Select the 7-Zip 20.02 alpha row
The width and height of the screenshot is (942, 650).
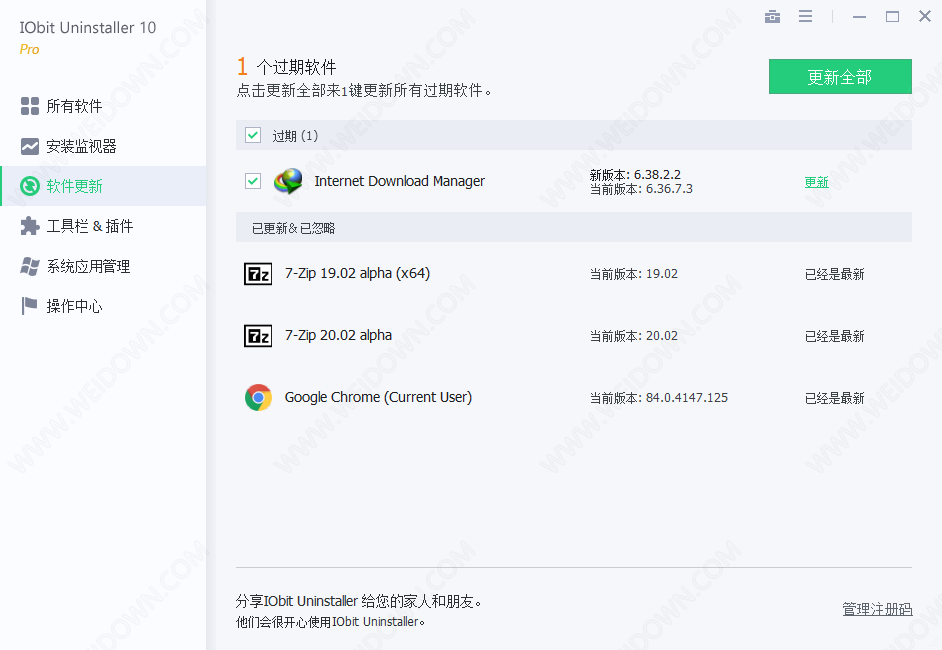coord(574,336)
